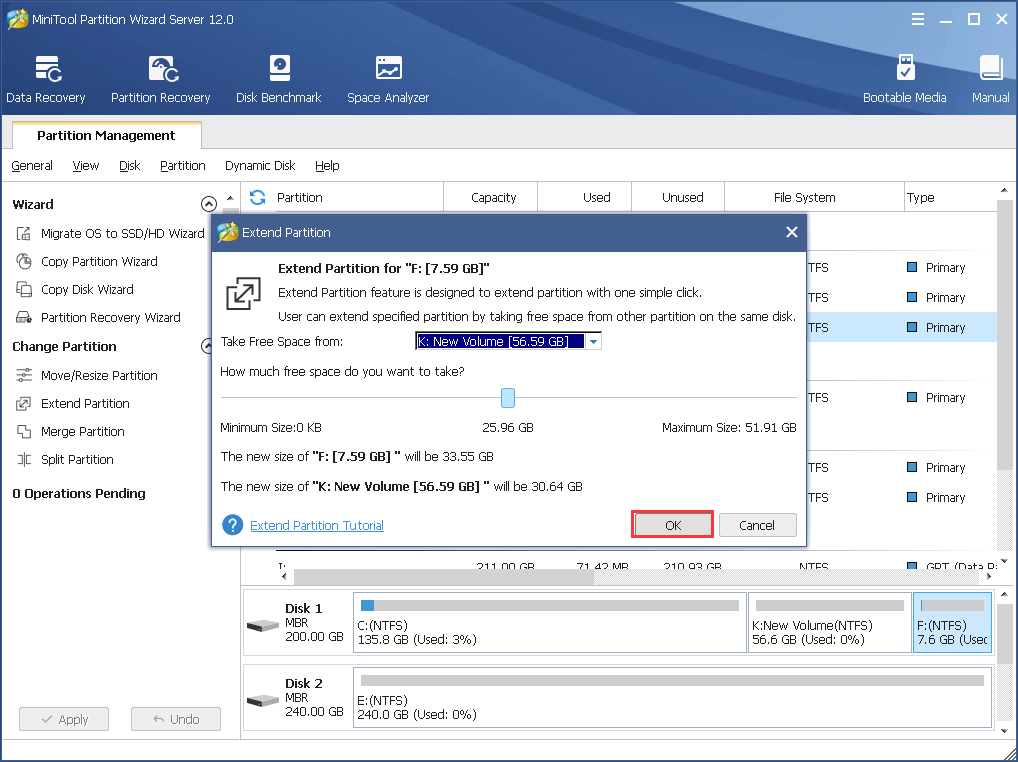
Task: Click Migrate OS to SSD/HD Wizard icon
Action: 24,234
